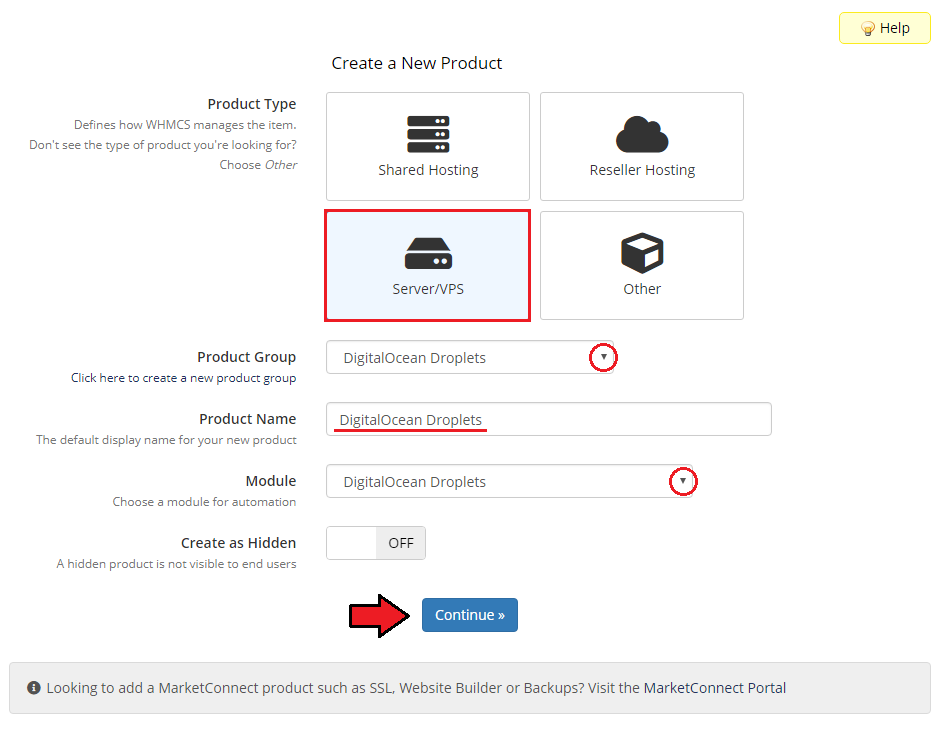Click into the Product Name input field
The image size is (938, 729).
(549, 419)
